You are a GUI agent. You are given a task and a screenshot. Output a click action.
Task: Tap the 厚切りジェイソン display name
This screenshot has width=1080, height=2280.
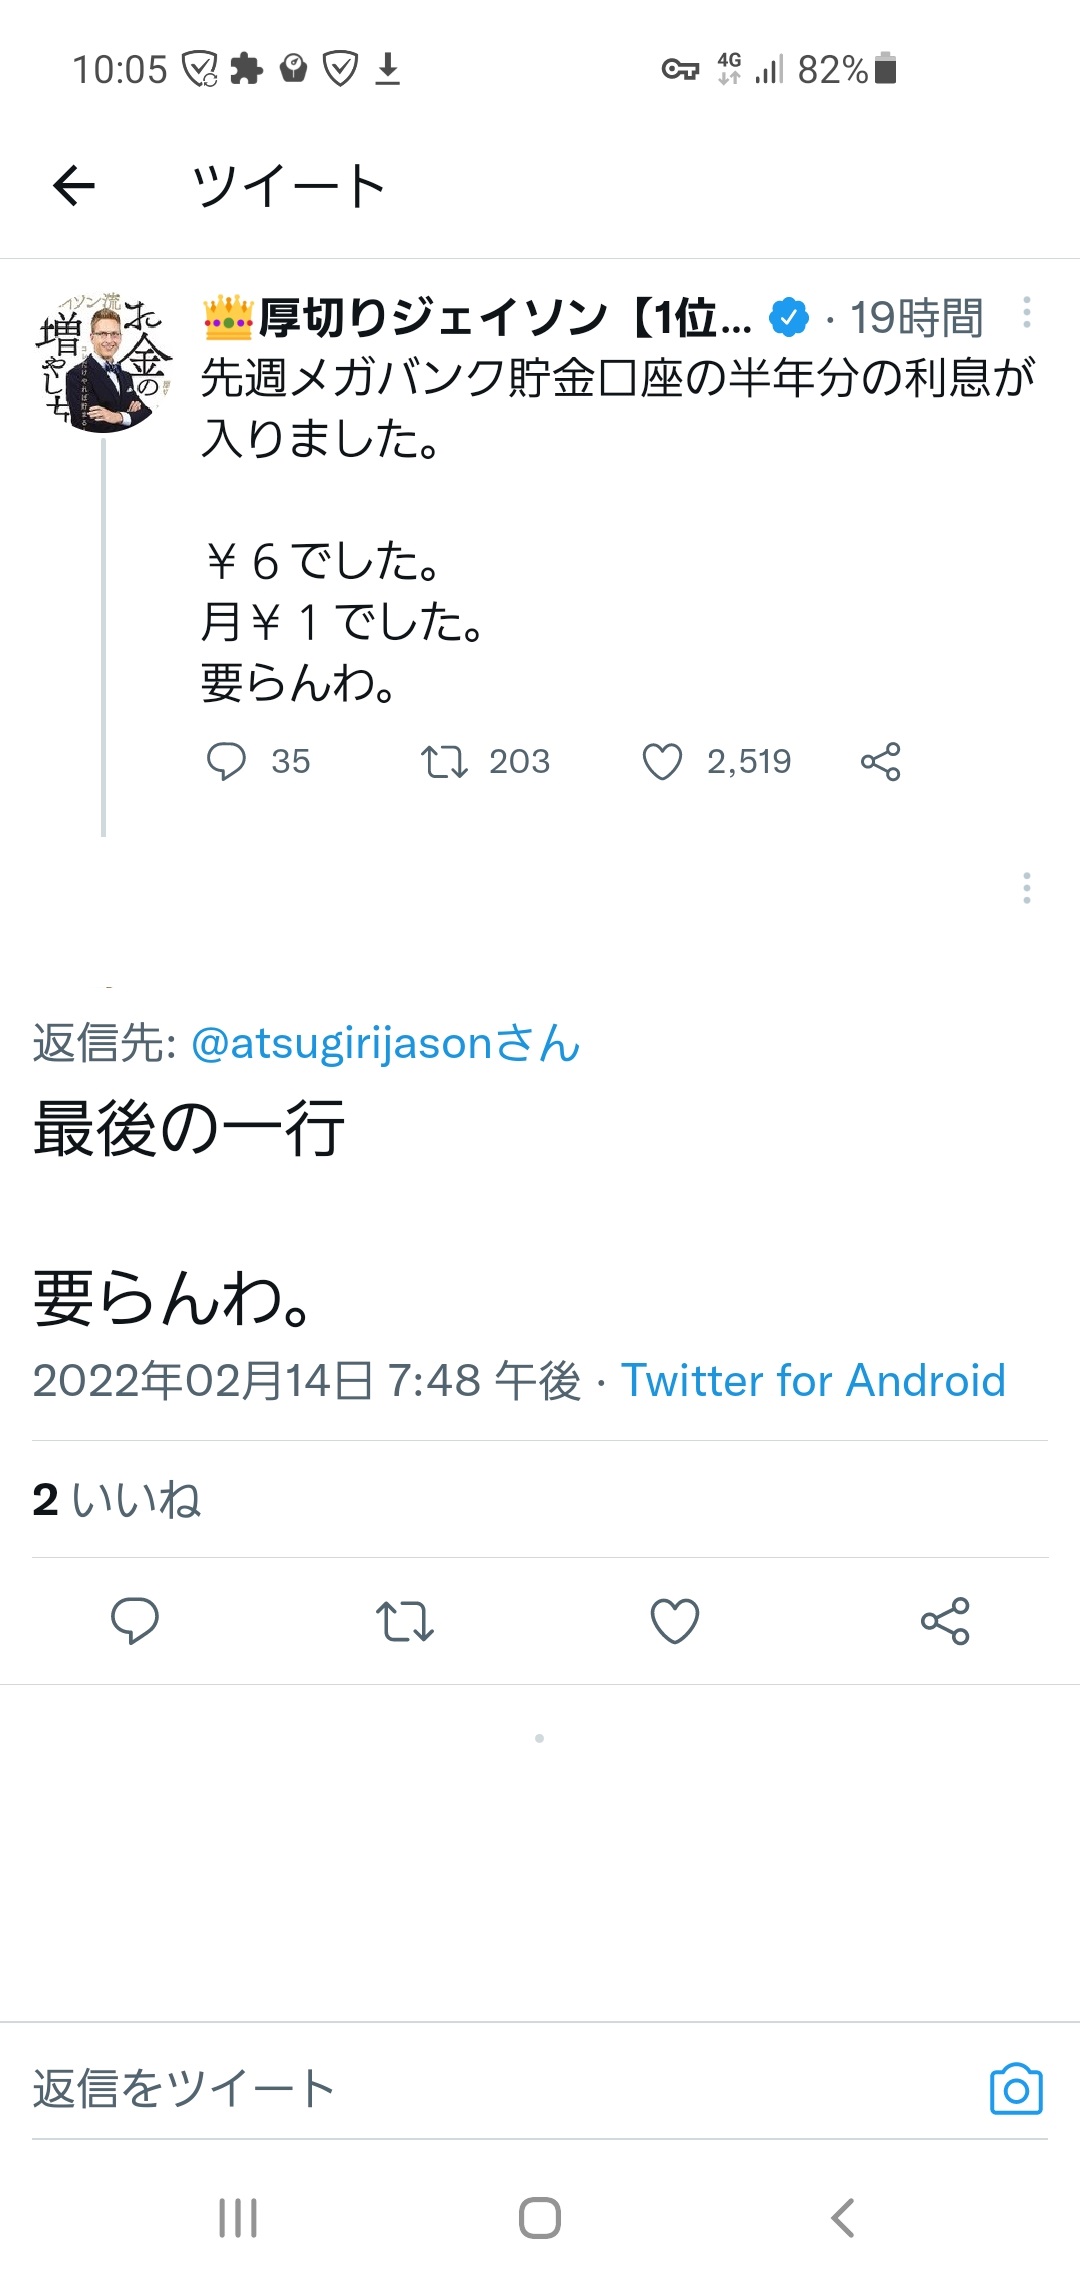click(x=480, y=318)
